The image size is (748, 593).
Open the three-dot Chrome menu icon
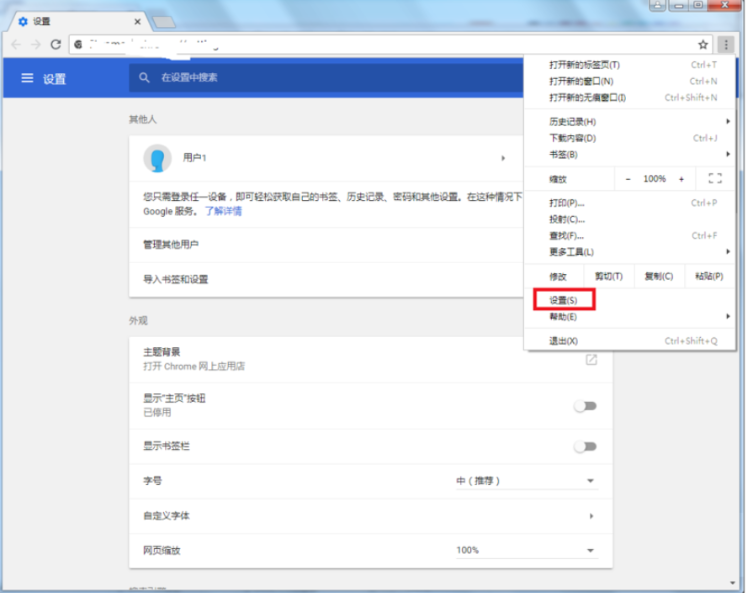click(726, 44)
